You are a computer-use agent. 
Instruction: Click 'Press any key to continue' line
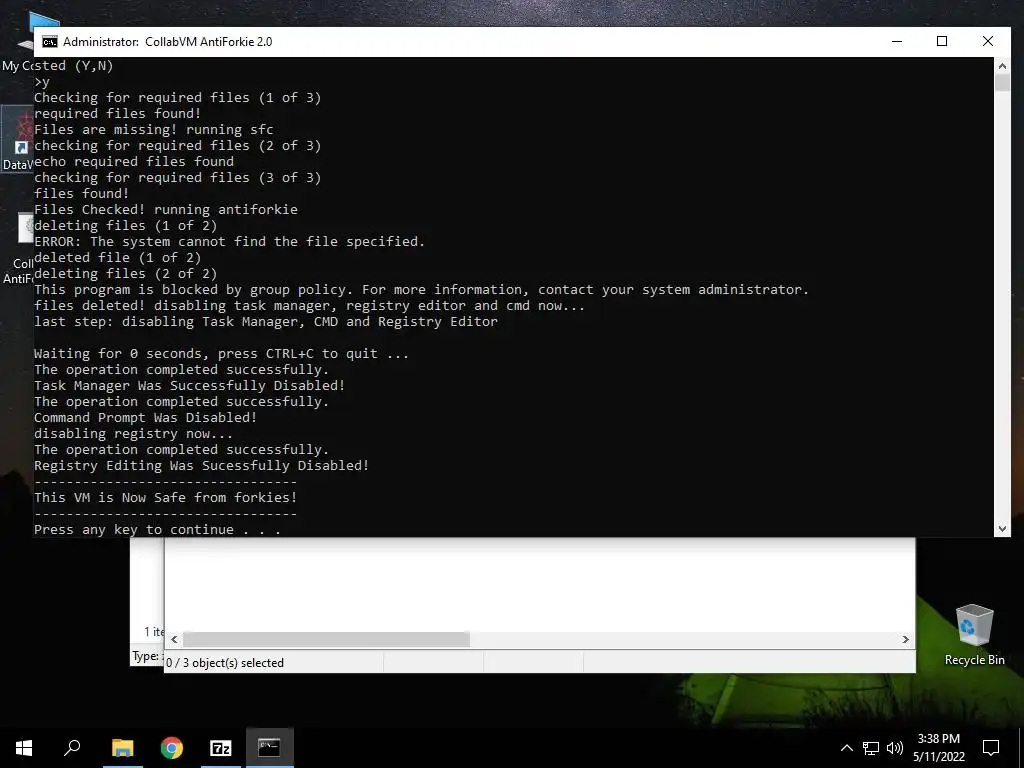(157, 530)
